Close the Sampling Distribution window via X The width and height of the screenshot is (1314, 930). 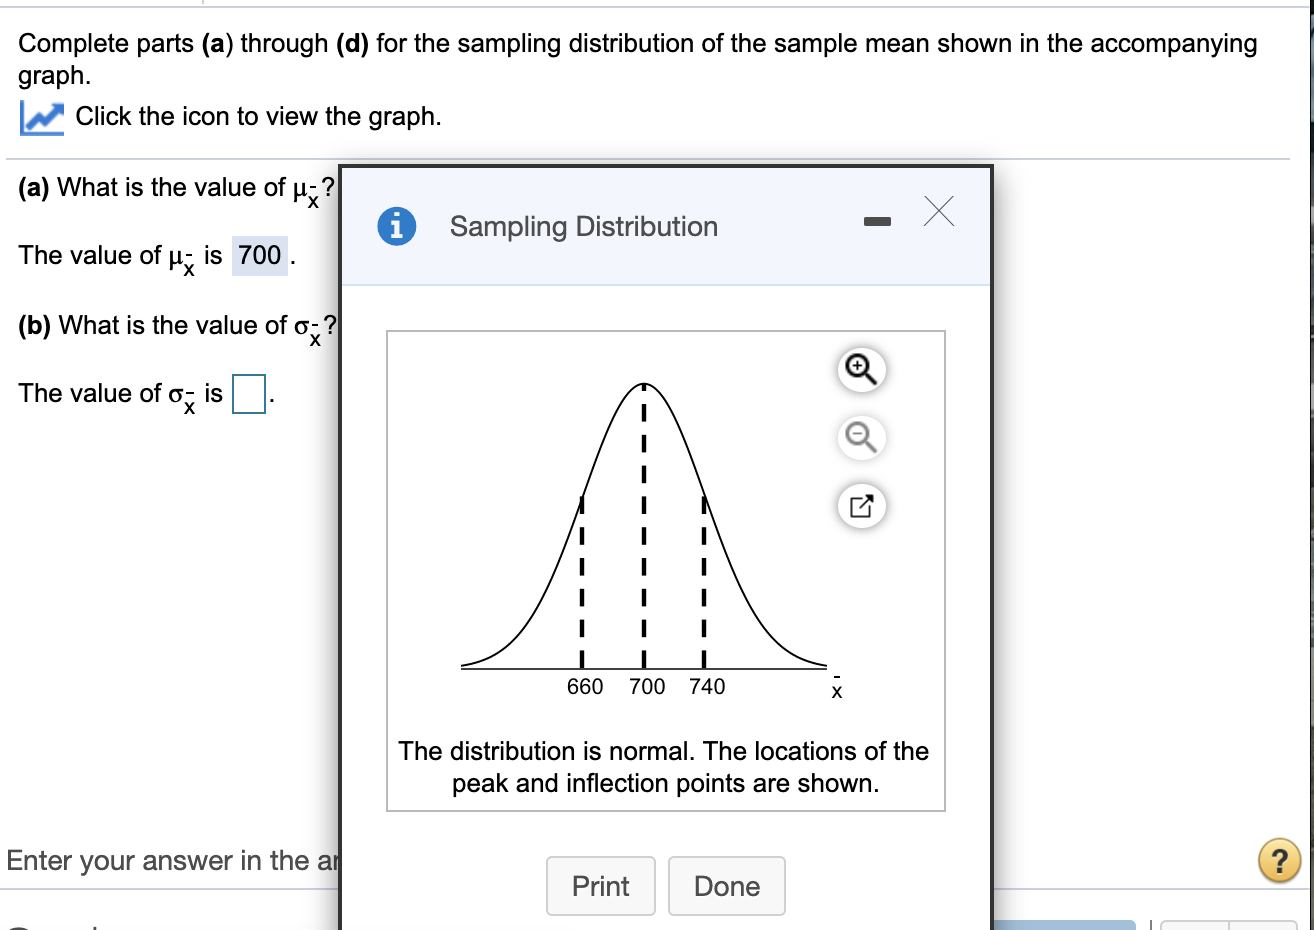point(938,212)
